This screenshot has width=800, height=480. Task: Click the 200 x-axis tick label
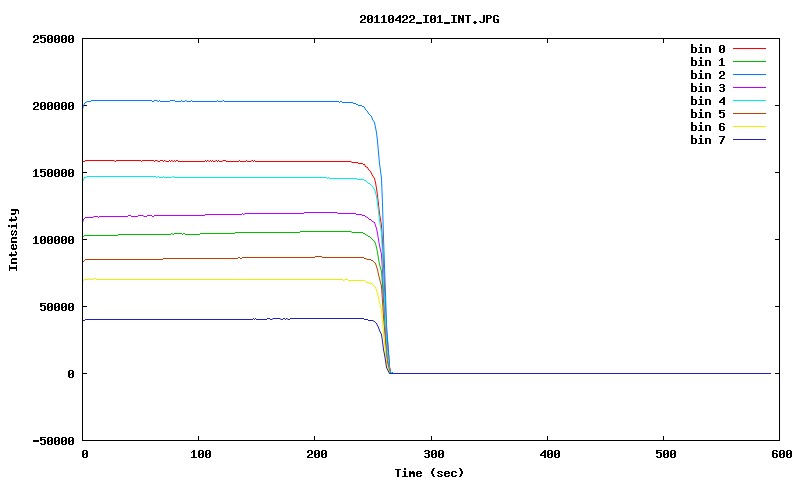click(x=316, y=454)
